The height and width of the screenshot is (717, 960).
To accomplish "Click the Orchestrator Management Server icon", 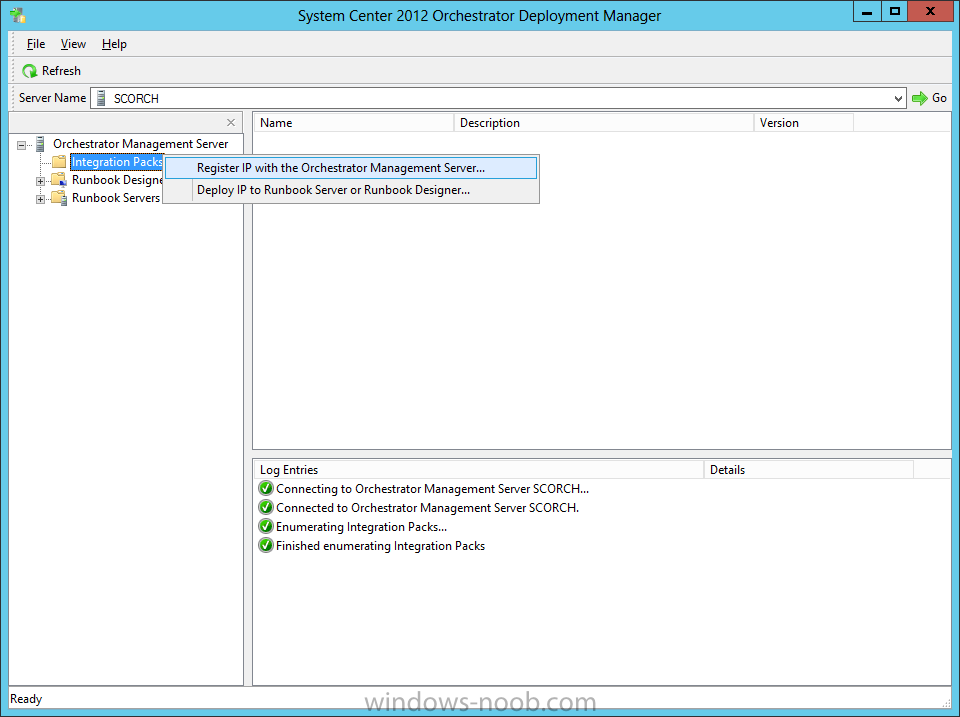I will pyautogui.click(x=40, y=144).
